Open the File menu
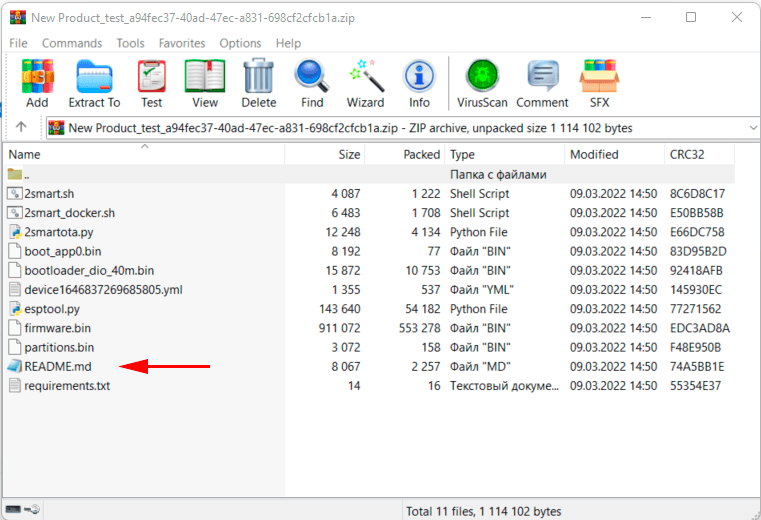761x520 pixels. (18, 43)
